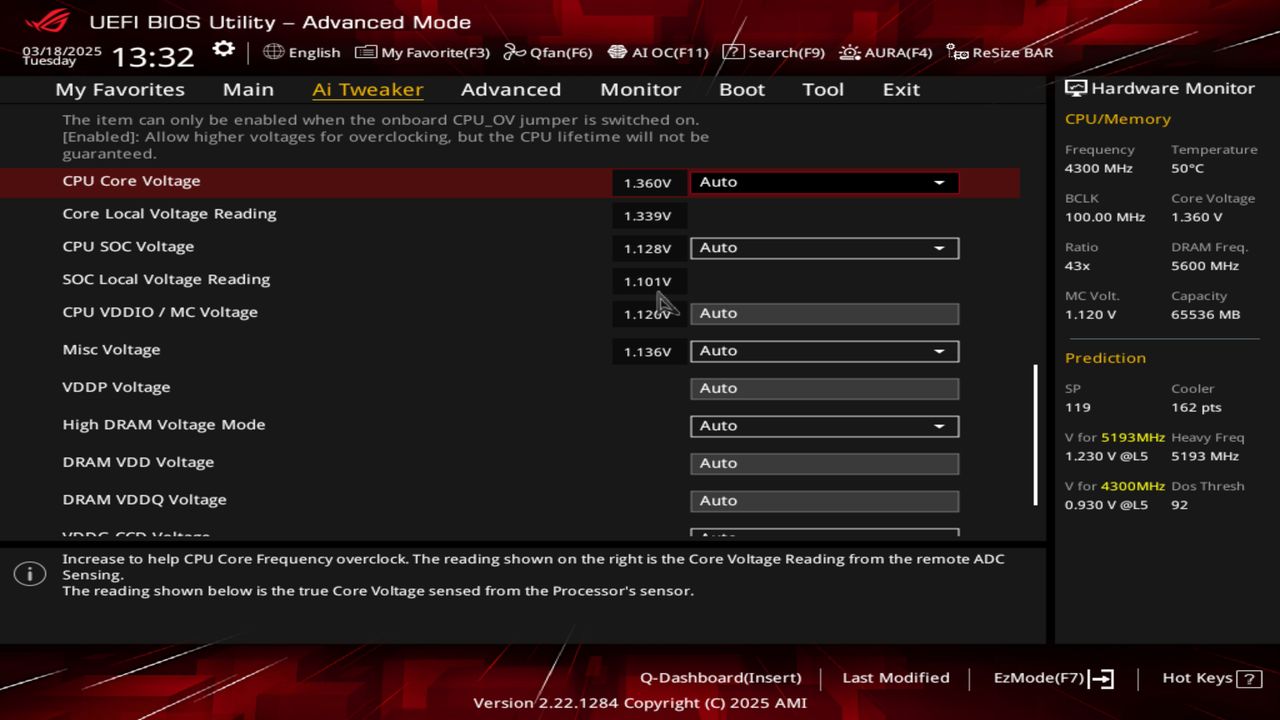Screen dimensions: 1280x720
Task: Select CPU Core Voltage row label
Action: 131,181
